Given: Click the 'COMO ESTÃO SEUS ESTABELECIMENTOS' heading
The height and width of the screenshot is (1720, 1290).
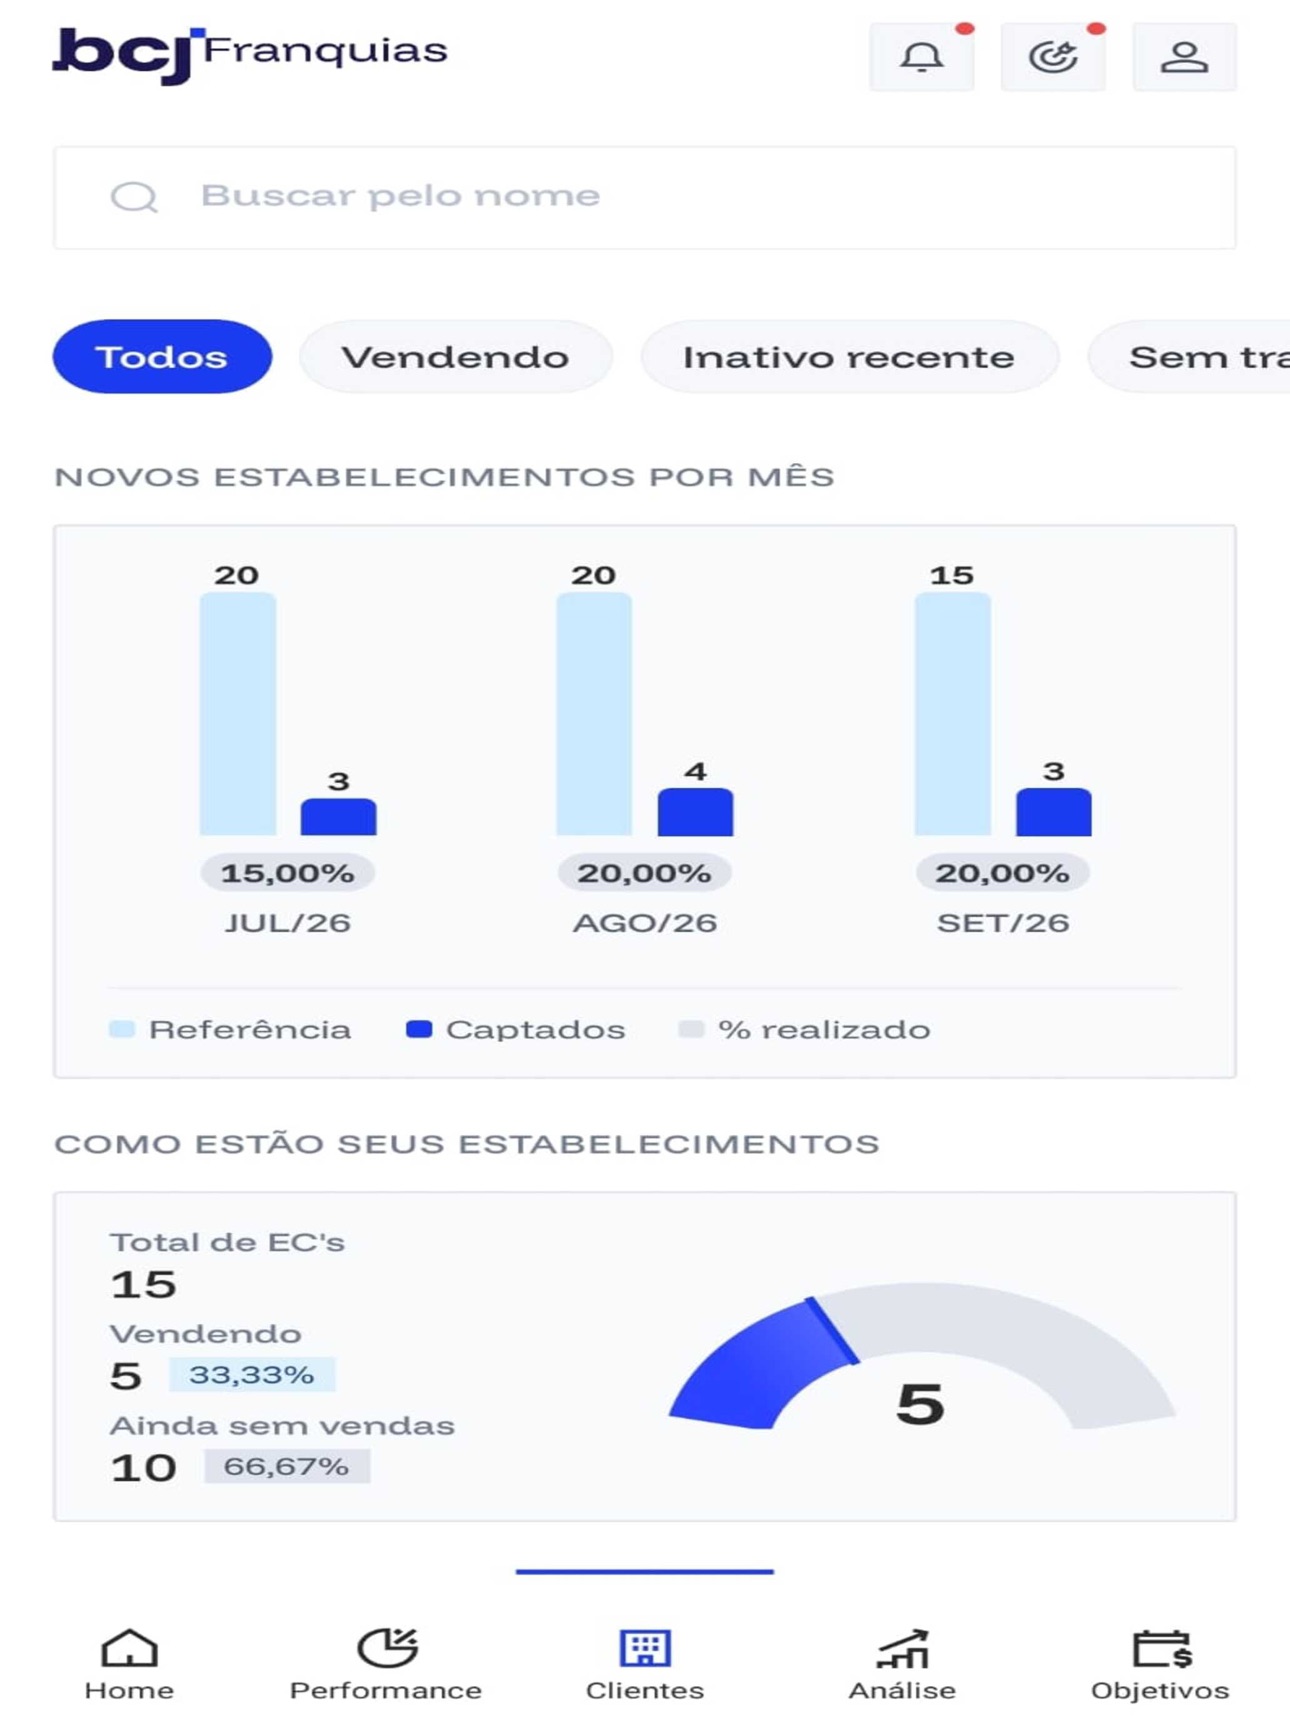Looking at the screenshot, I should tap(467, 1144).
